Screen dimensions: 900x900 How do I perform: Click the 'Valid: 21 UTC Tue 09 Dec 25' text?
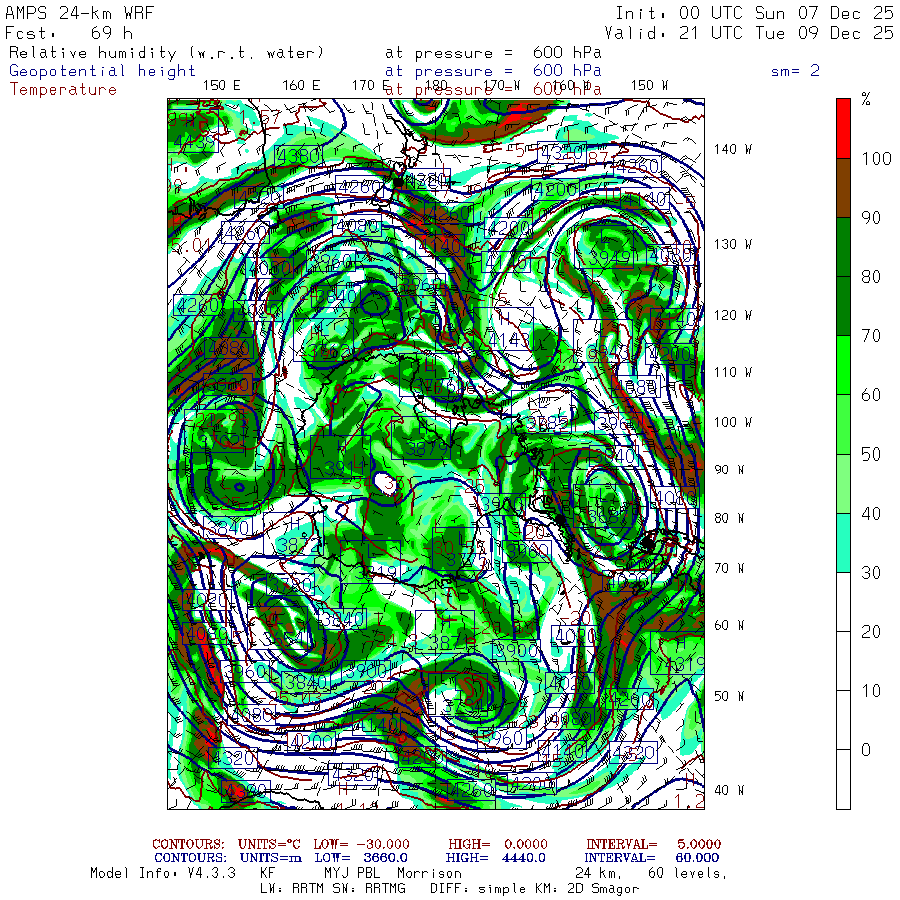coord(754,32)
